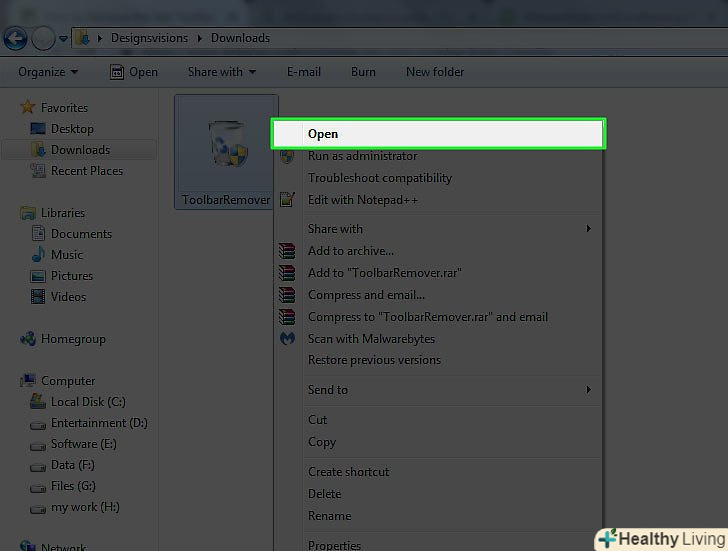
Task: Select Scan with Malwarebytes
Action: pyautogui.click(x=438, y=339)
